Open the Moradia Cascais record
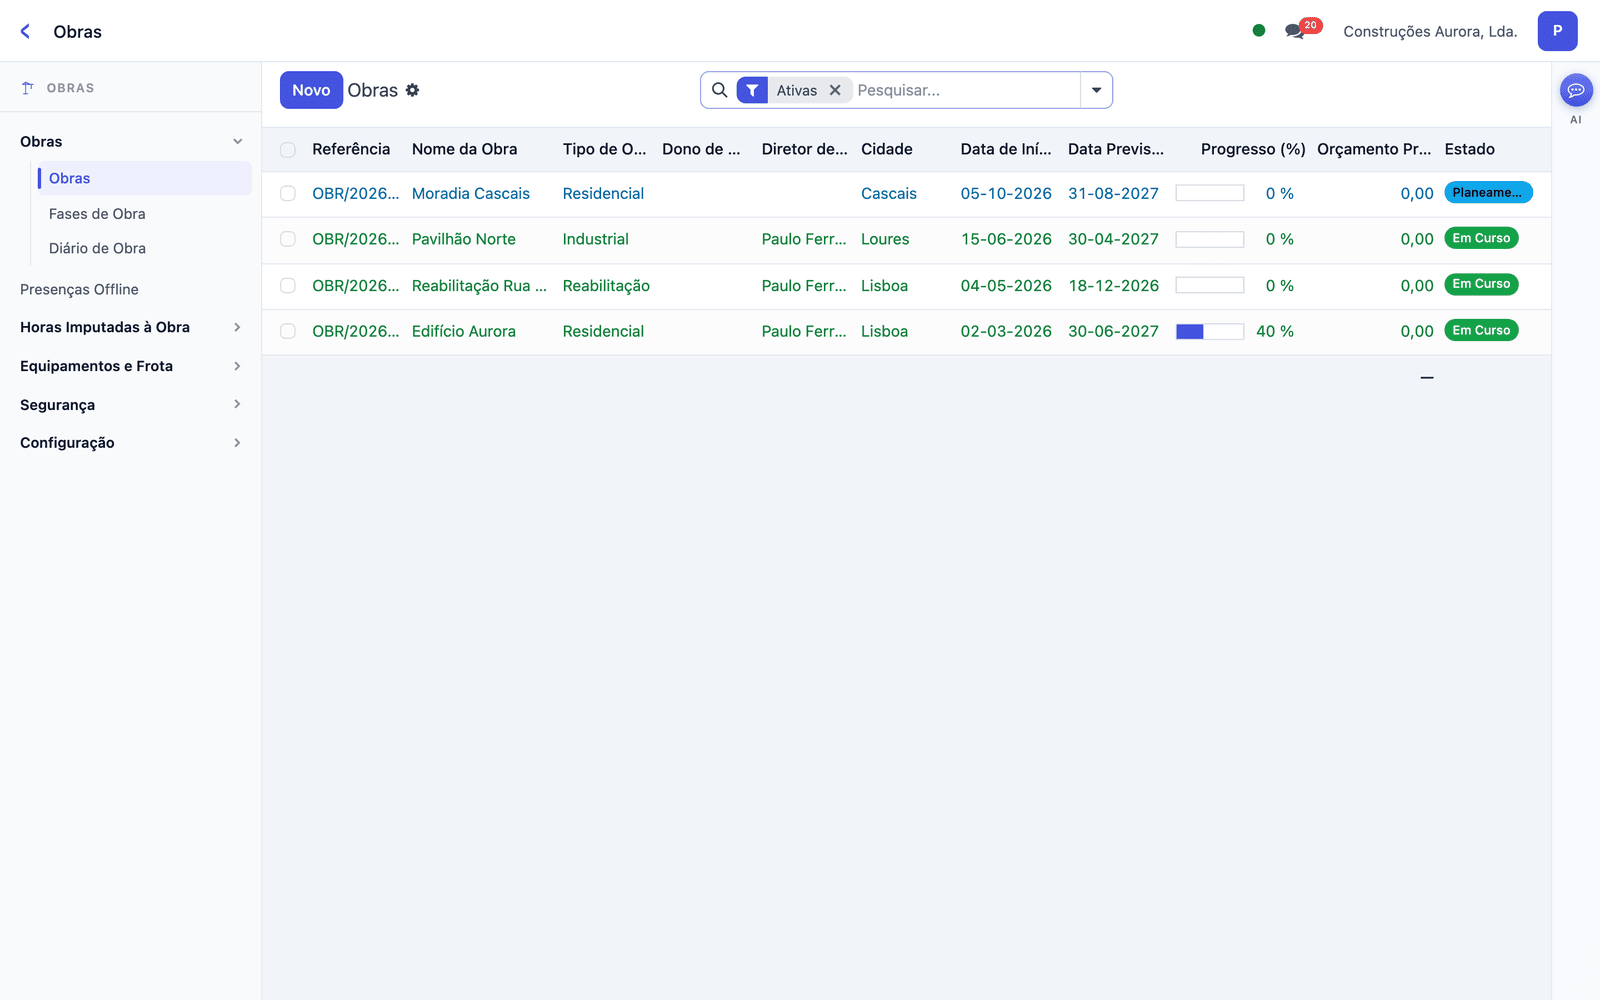Image resolution: width=1600 pixels, height=1000 pixels. tap(471, 194)
